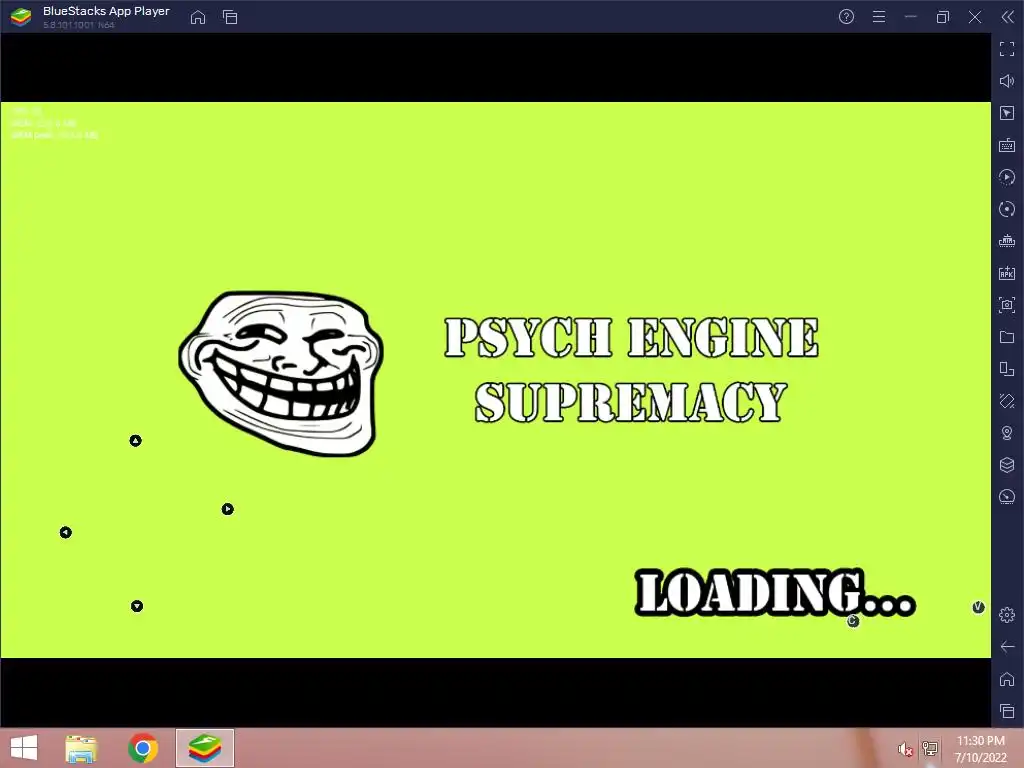The width and height of the screenshot is (1024, 768).
Task: Click the Android home icon at sidebar bottom
Action: pos(1006,679)
